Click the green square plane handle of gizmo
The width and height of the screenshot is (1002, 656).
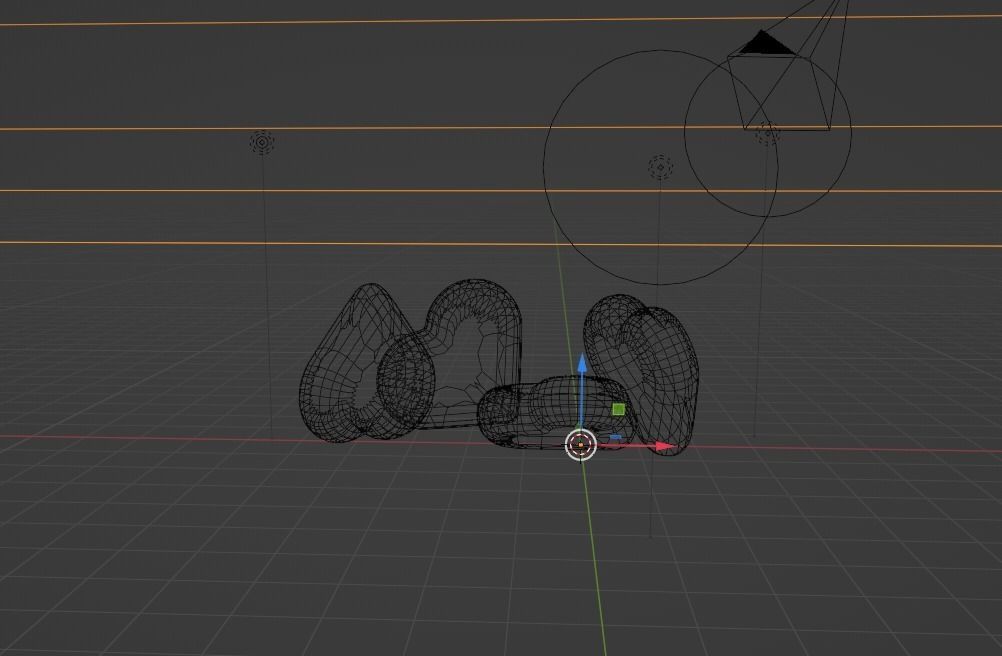[x=618, y=409]
